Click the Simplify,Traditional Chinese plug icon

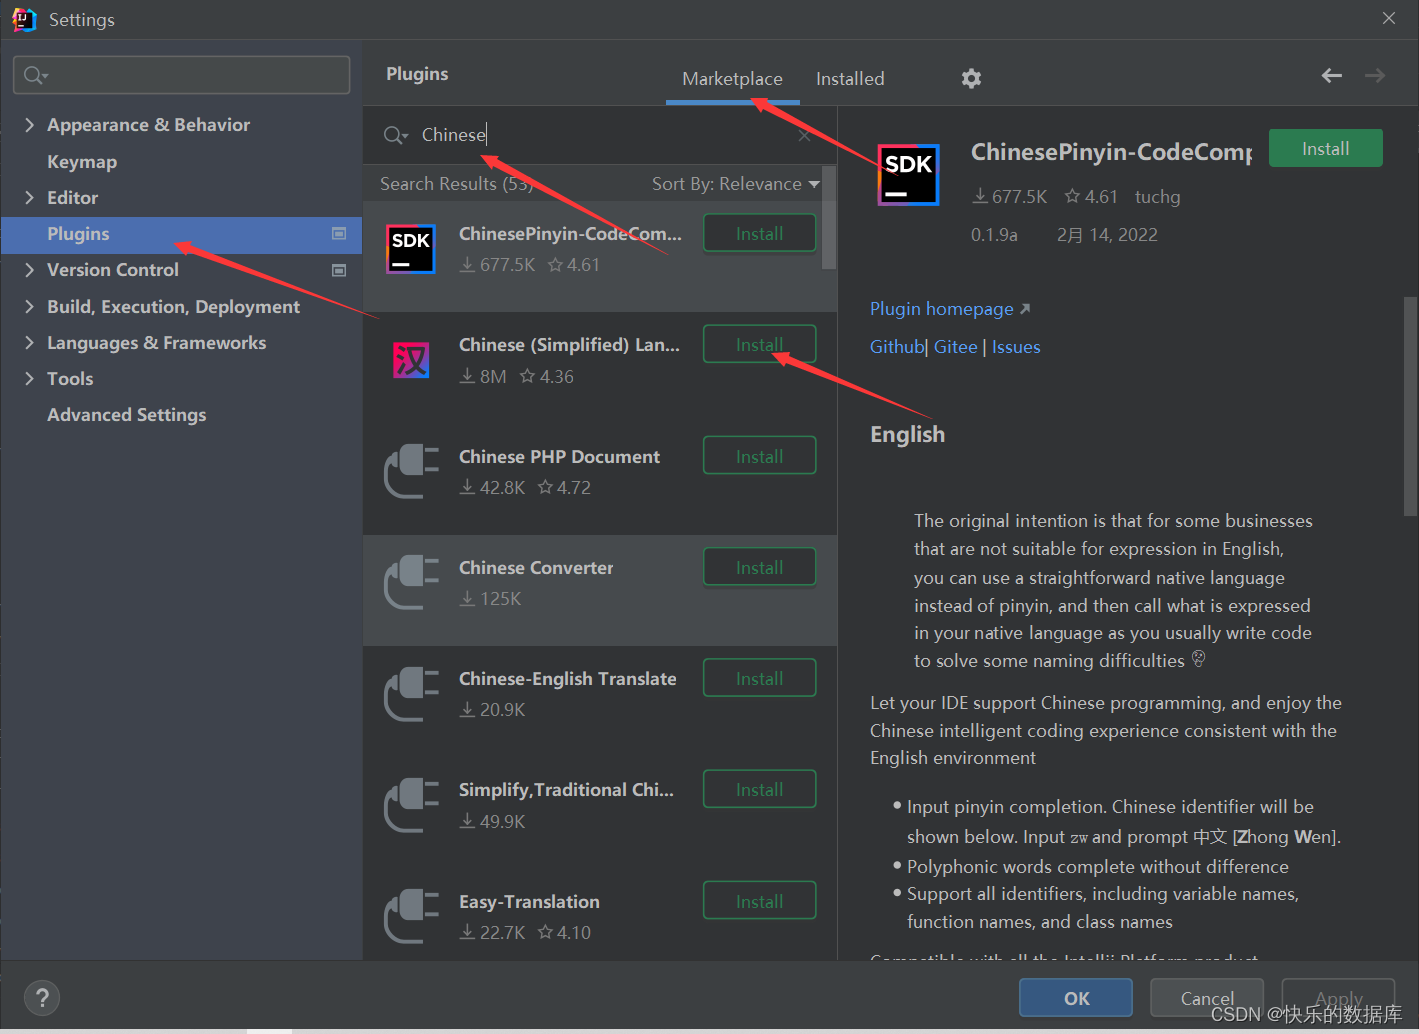411,805
